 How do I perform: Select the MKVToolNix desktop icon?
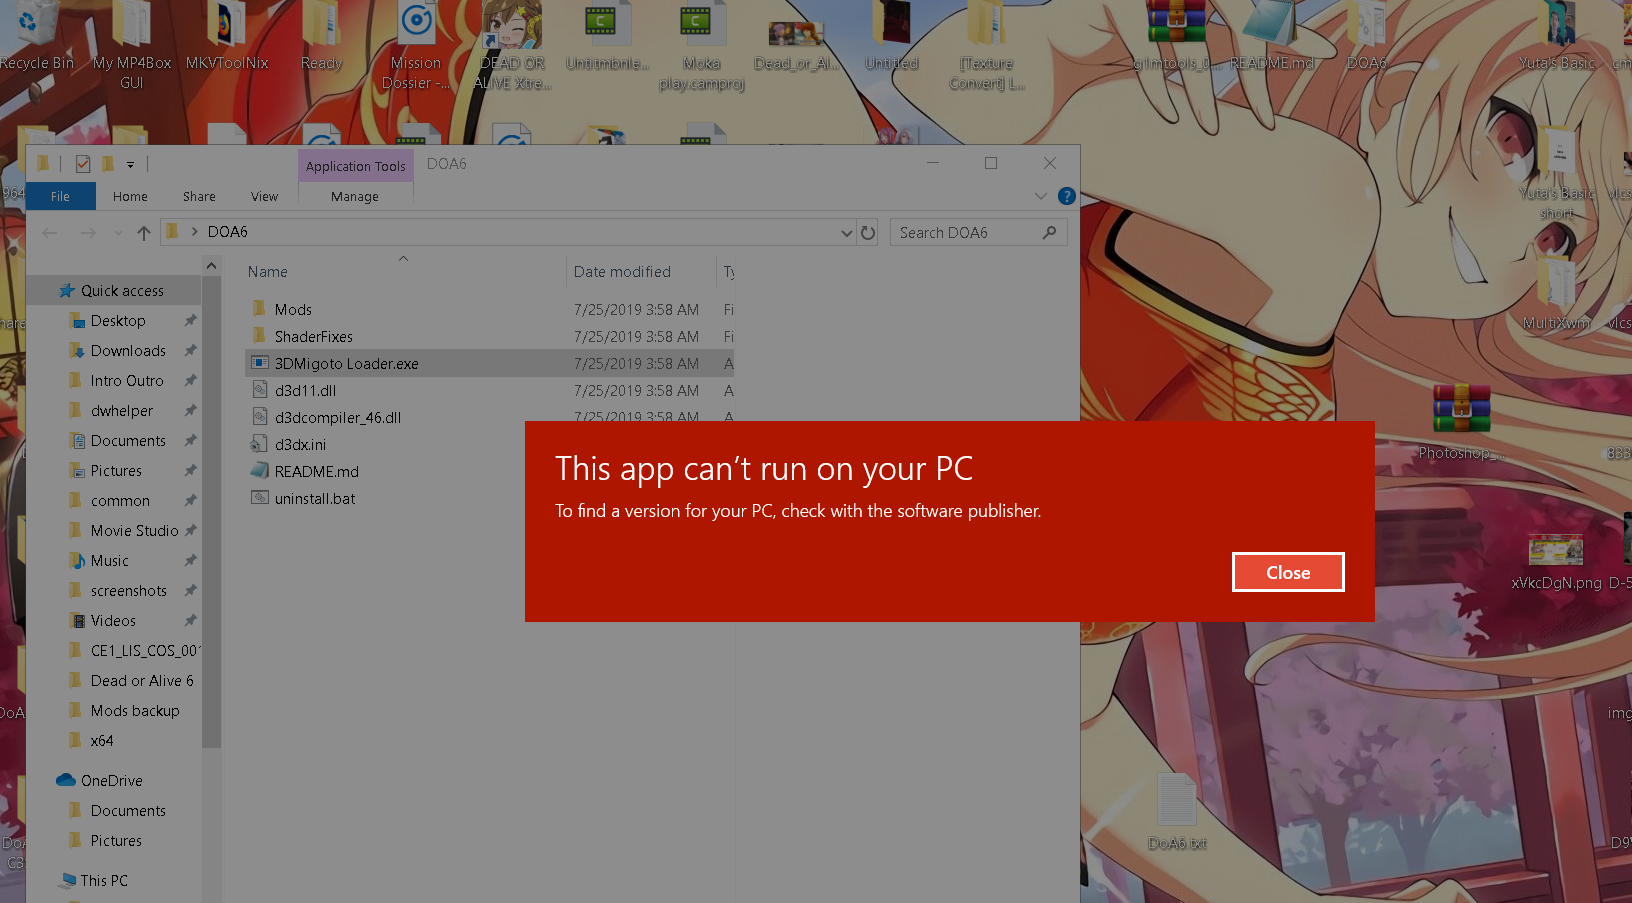[x=227, y=36]
